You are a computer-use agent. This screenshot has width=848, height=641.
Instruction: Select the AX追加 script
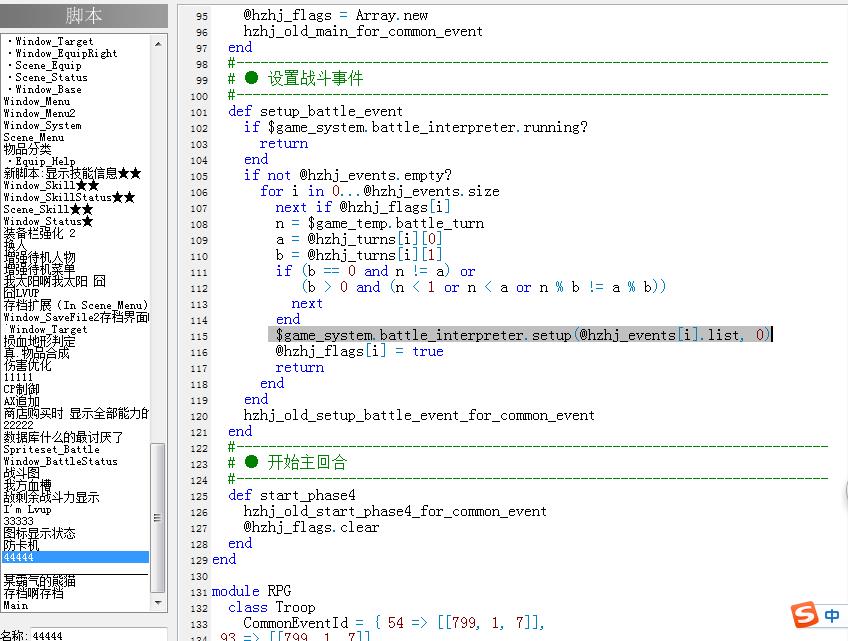[21, 401]
